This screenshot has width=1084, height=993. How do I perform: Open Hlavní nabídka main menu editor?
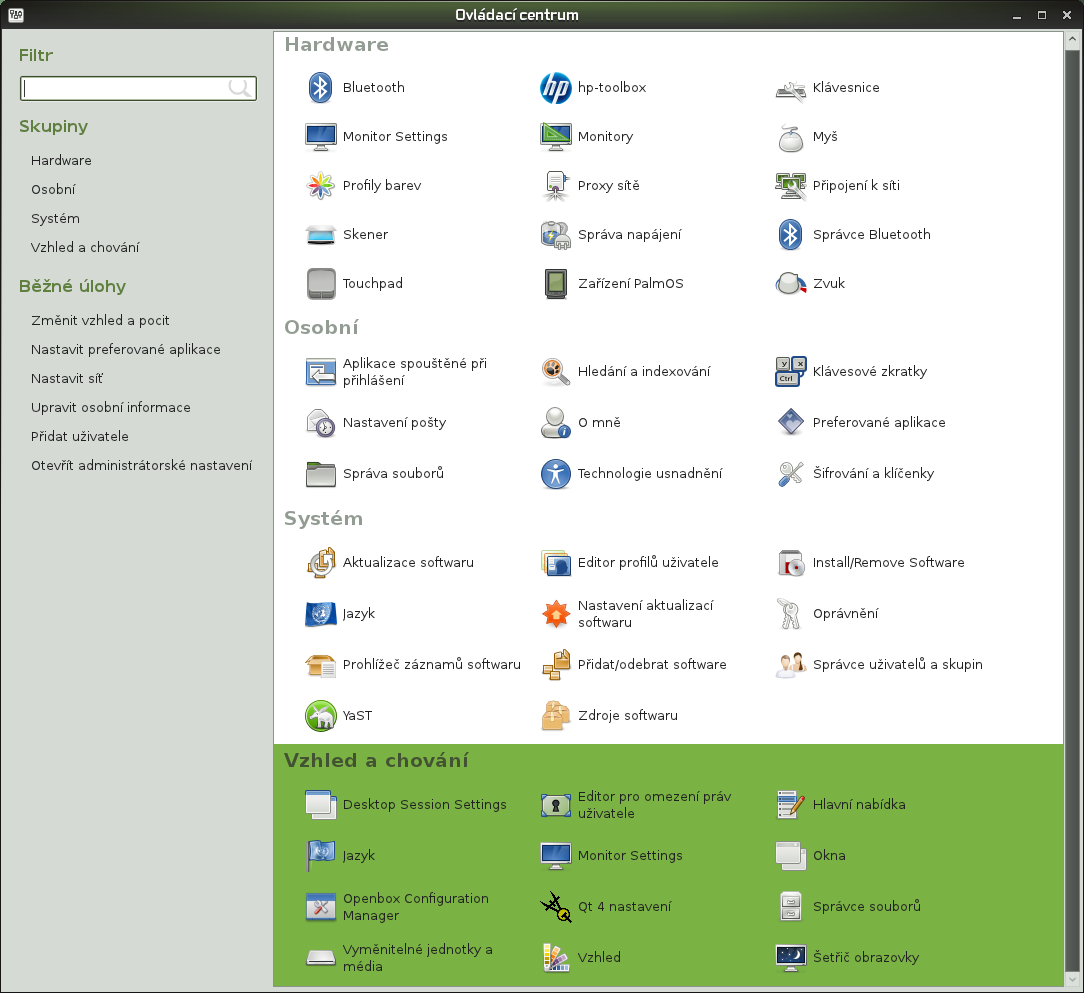(x=790, y=805)
